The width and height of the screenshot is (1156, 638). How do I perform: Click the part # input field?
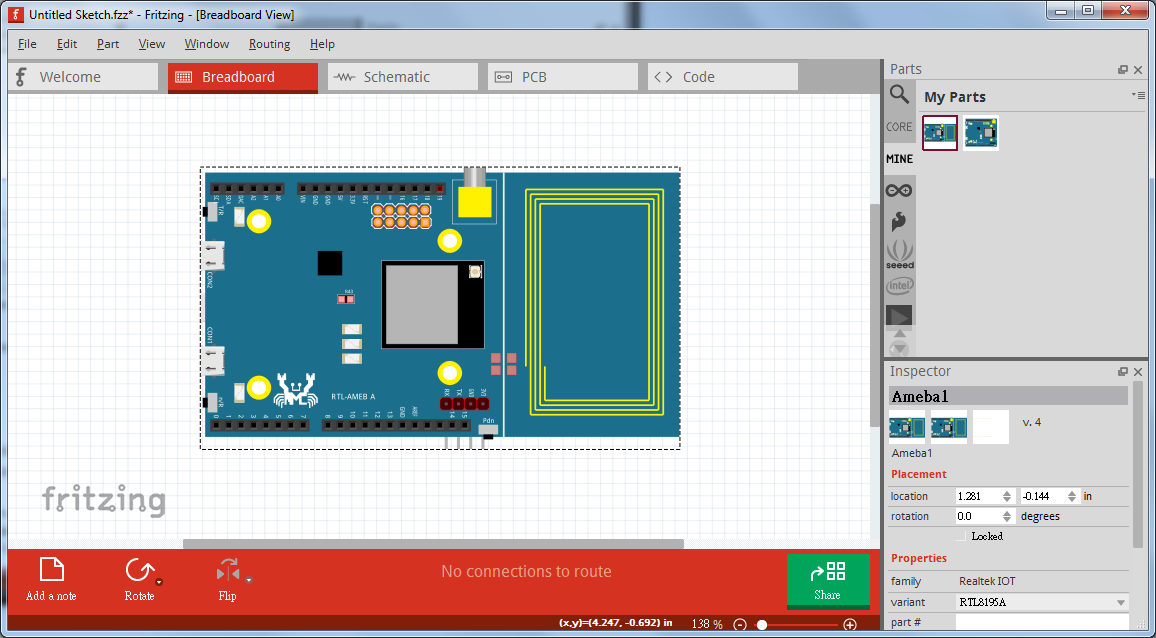[x=1042, y=623]
